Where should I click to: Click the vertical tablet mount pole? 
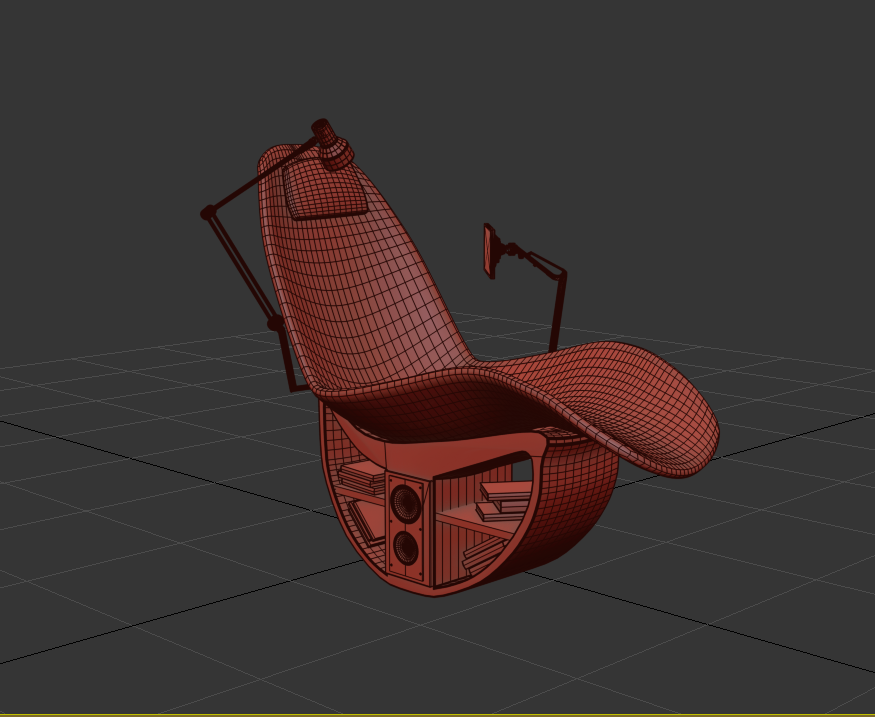click(558, 308)
